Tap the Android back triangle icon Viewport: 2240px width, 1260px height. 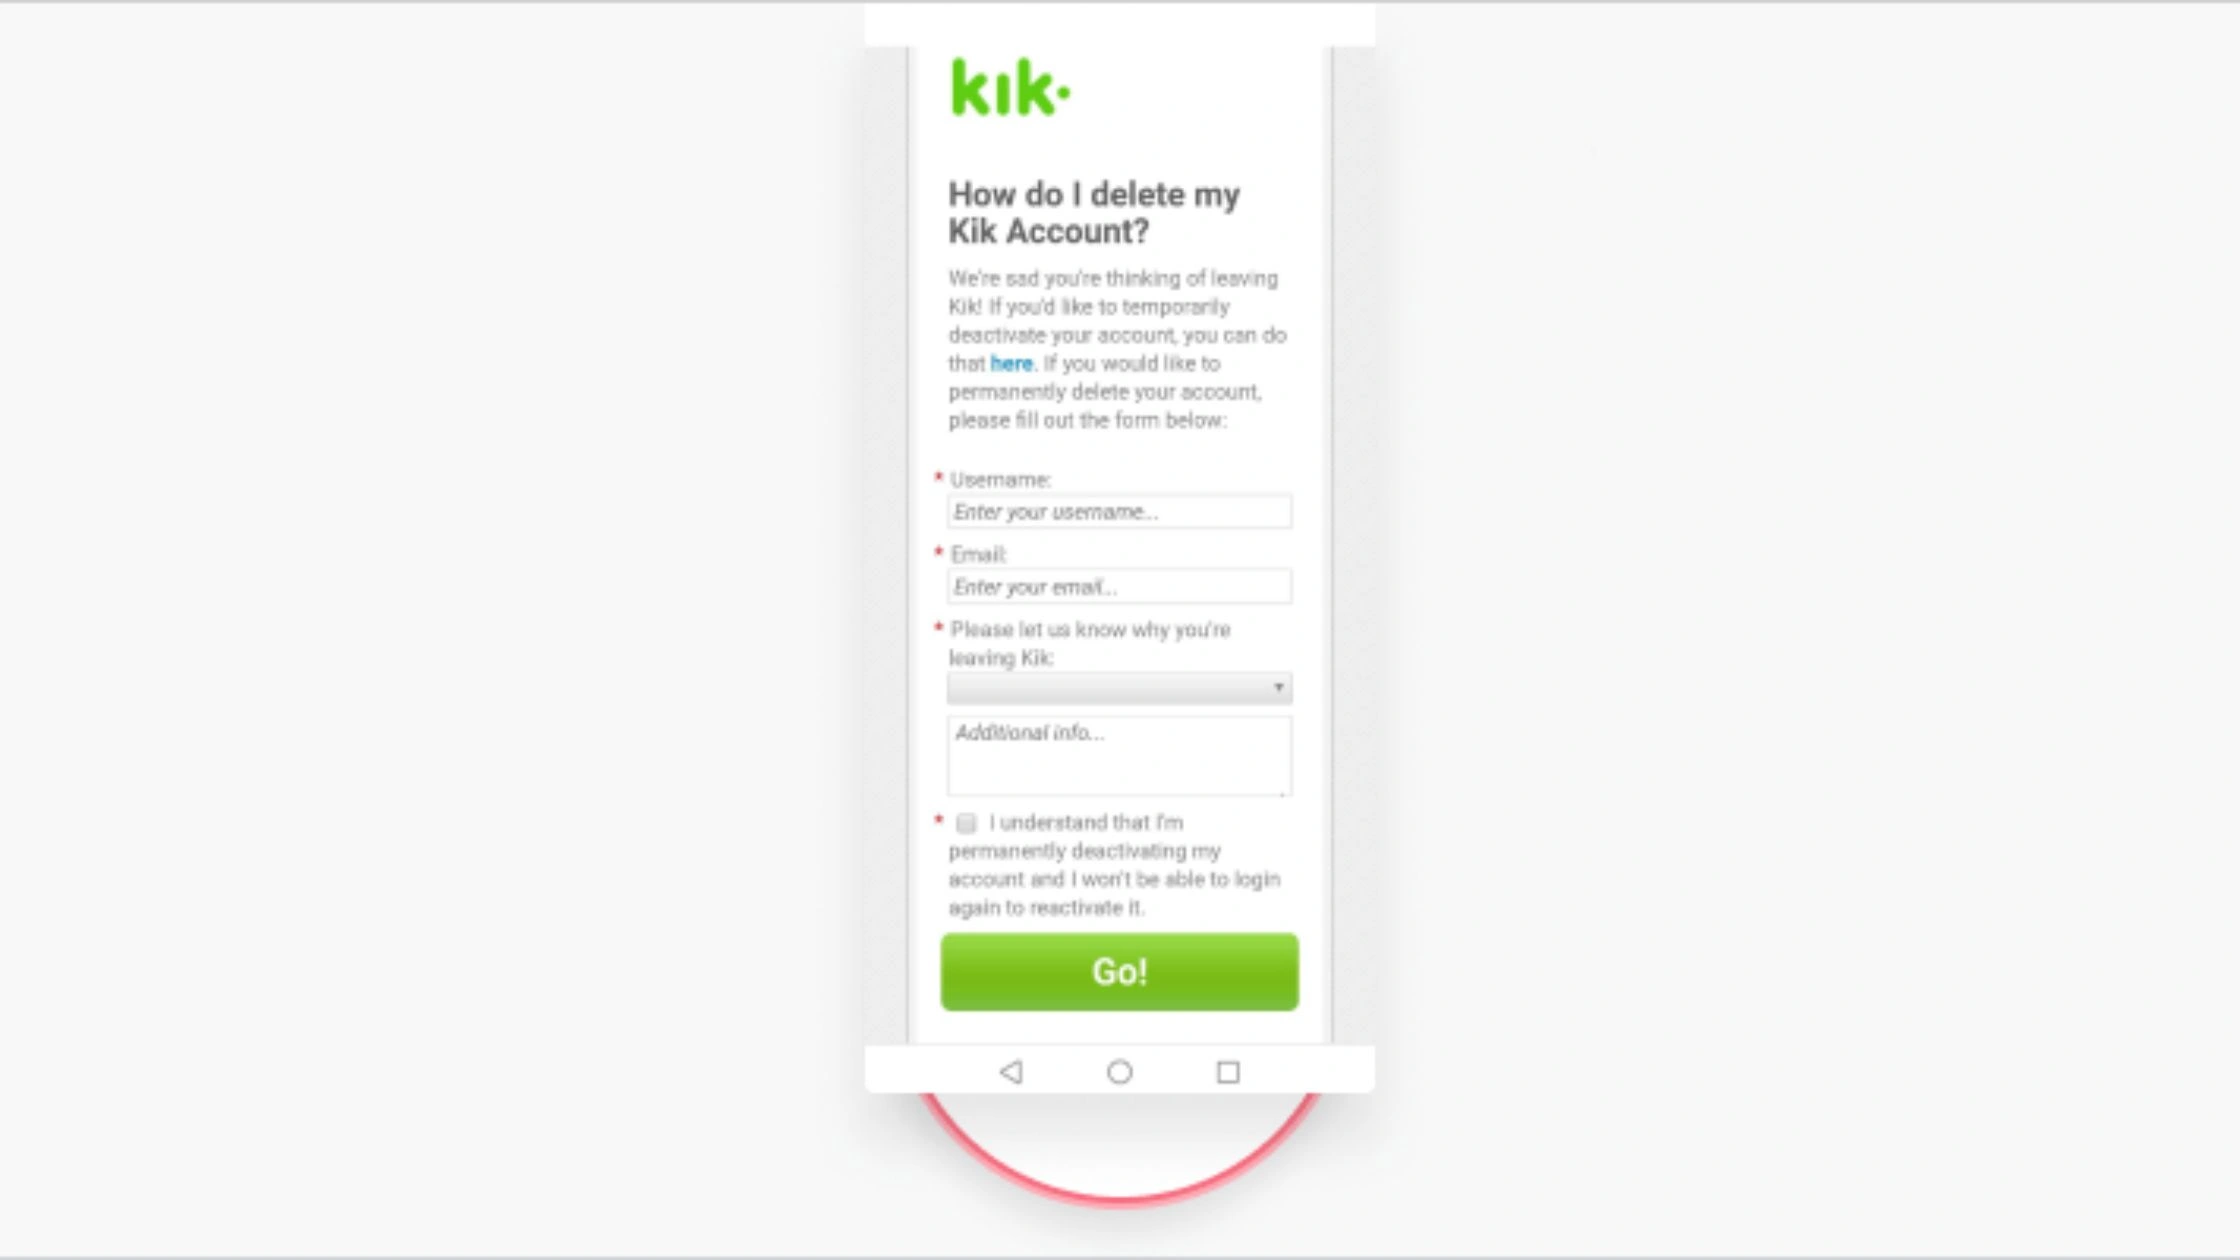coord(1011,1072)
